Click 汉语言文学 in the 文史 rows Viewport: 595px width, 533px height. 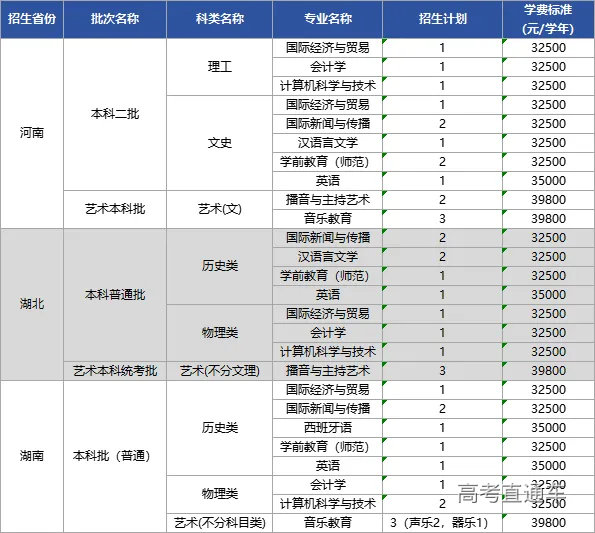(x=327, y=143)
